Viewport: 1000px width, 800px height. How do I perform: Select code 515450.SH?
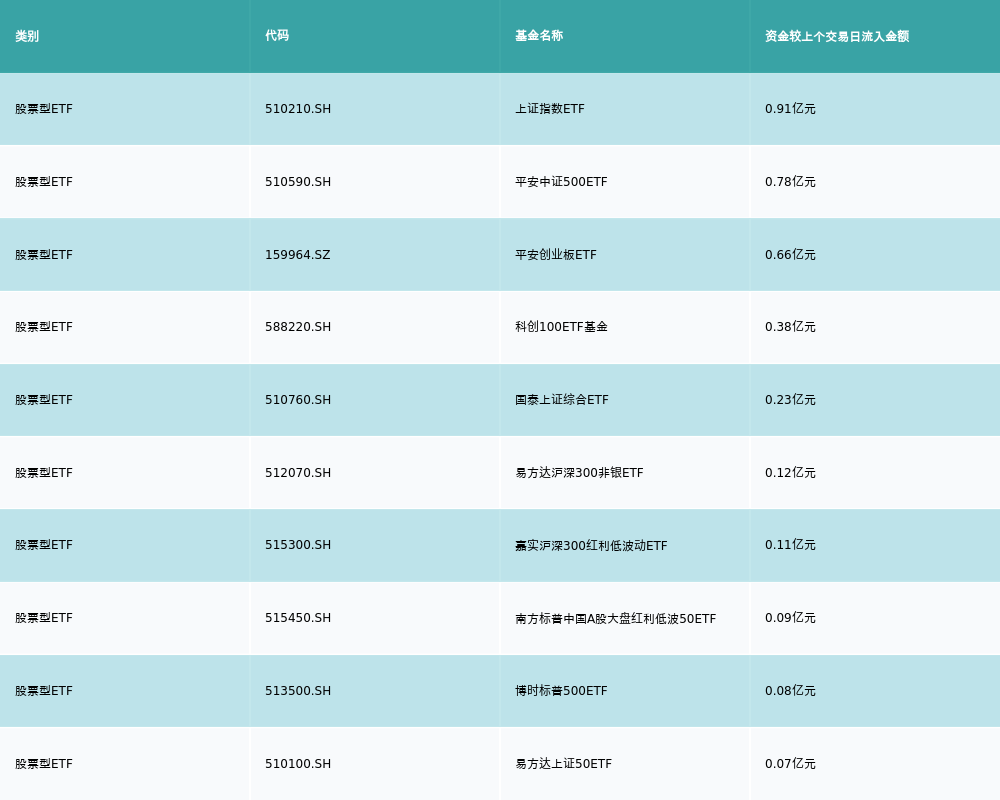[298, 618]
